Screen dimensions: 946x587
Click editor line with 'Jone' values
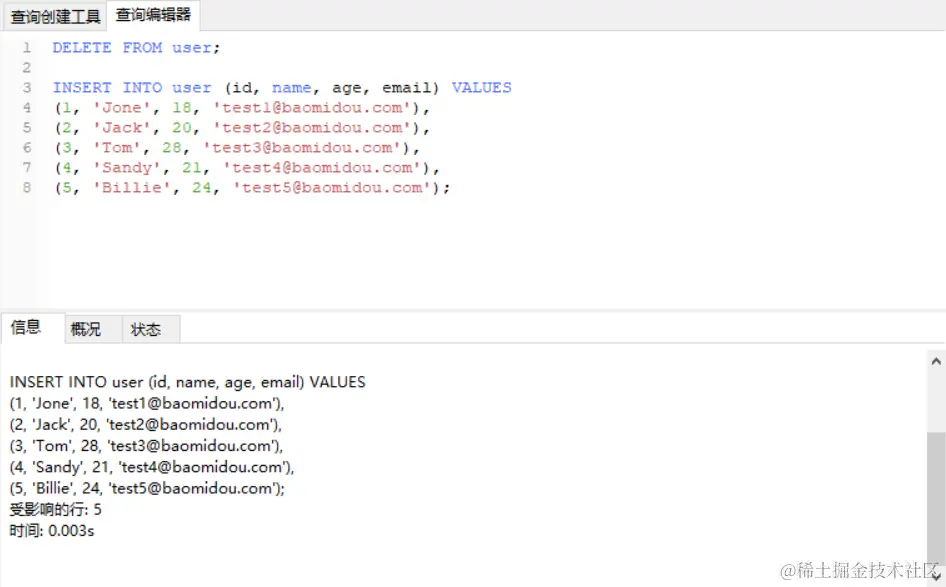point(242,108)
